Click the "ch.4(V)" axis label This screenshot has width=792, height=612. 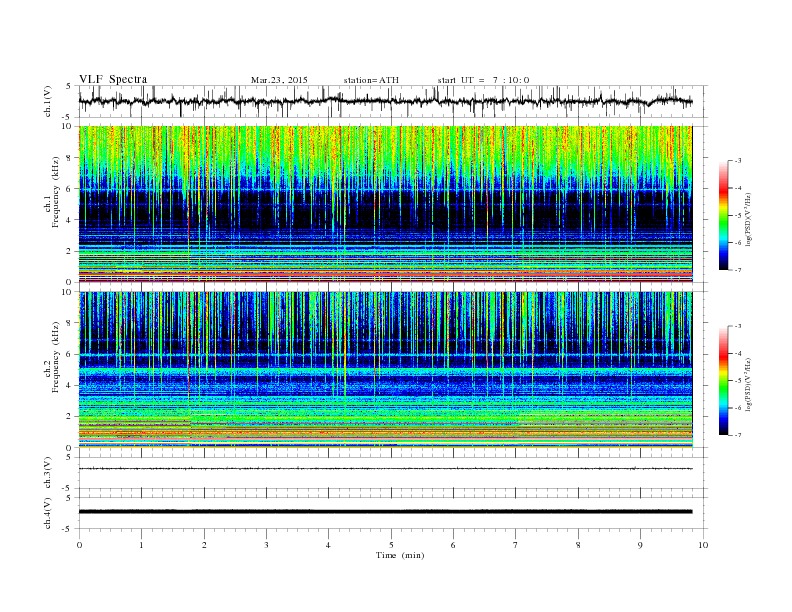point(48,513)
